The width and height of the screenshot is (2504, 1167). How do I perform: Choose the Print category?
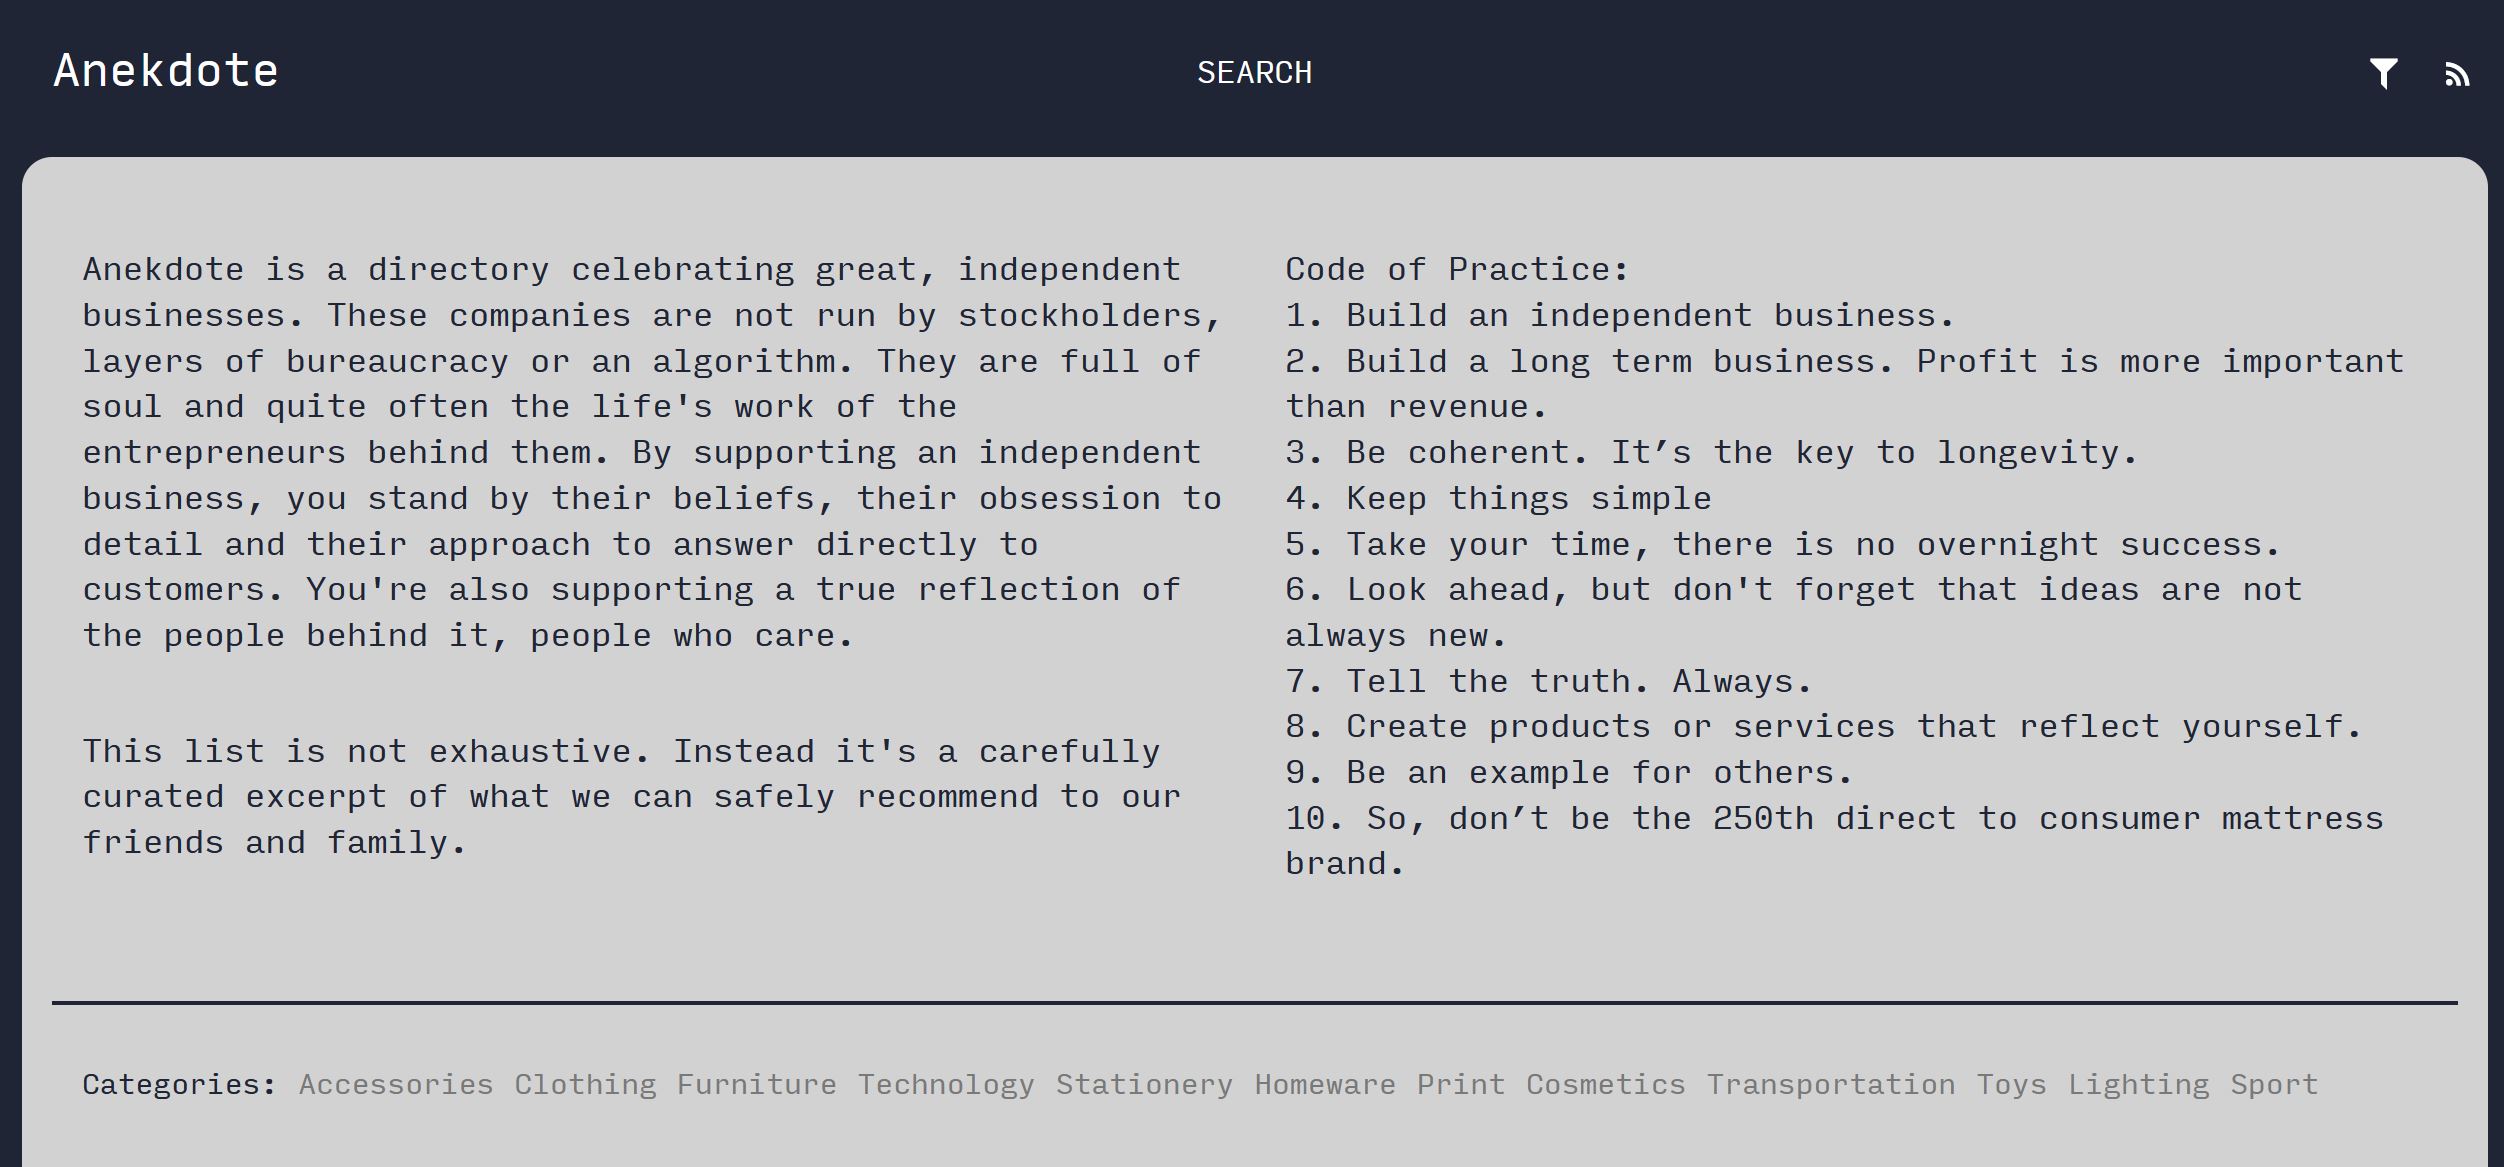[1461, 1084]
